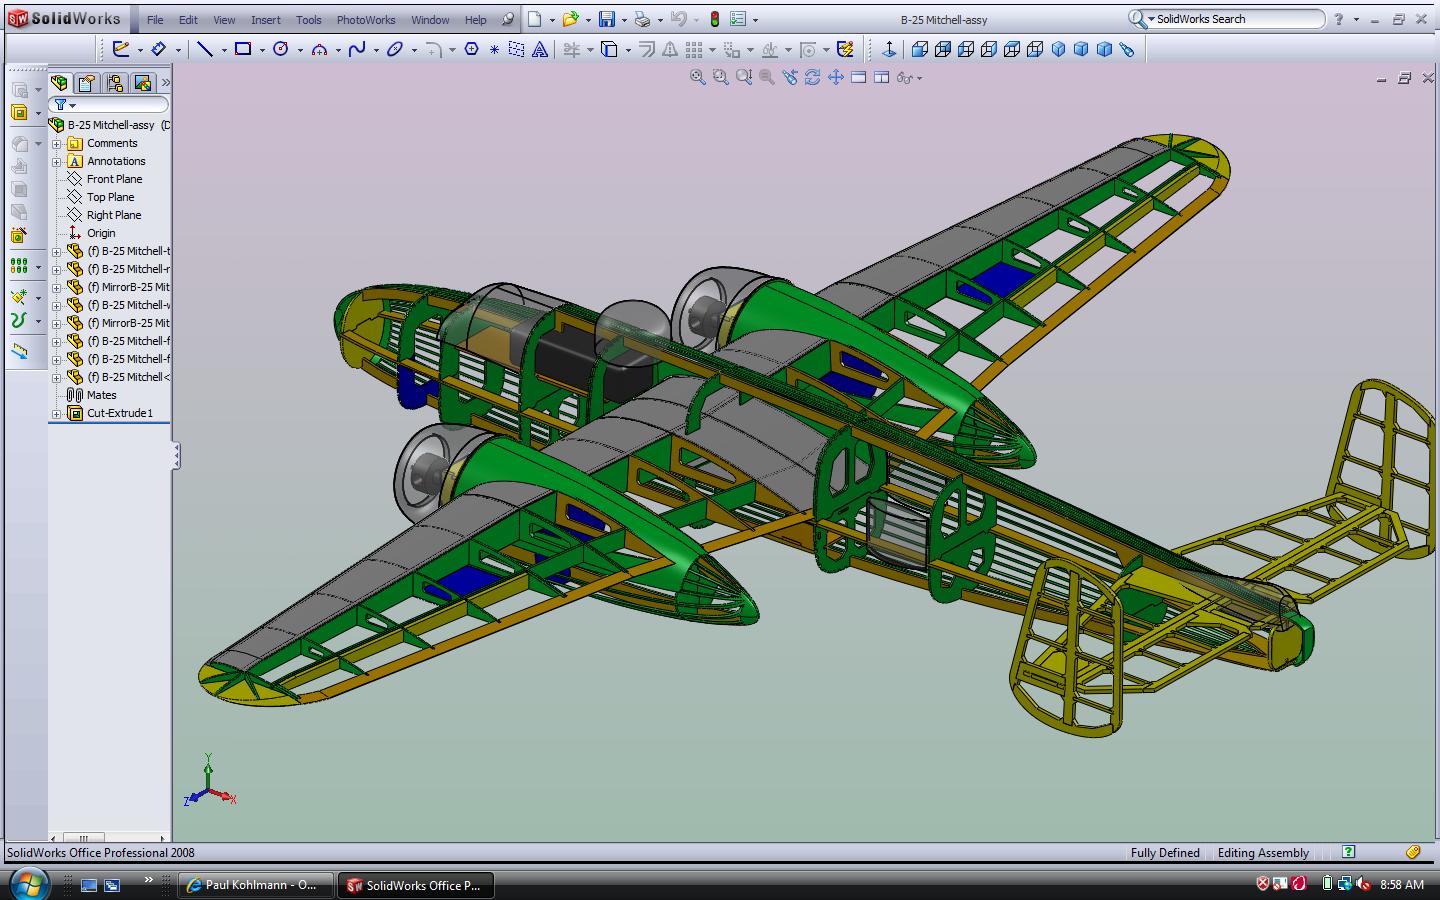Open the File menu
Image resolution: width=1440 pixels, height=900 pixels.
pyautogui.click(x=155, y=19)
